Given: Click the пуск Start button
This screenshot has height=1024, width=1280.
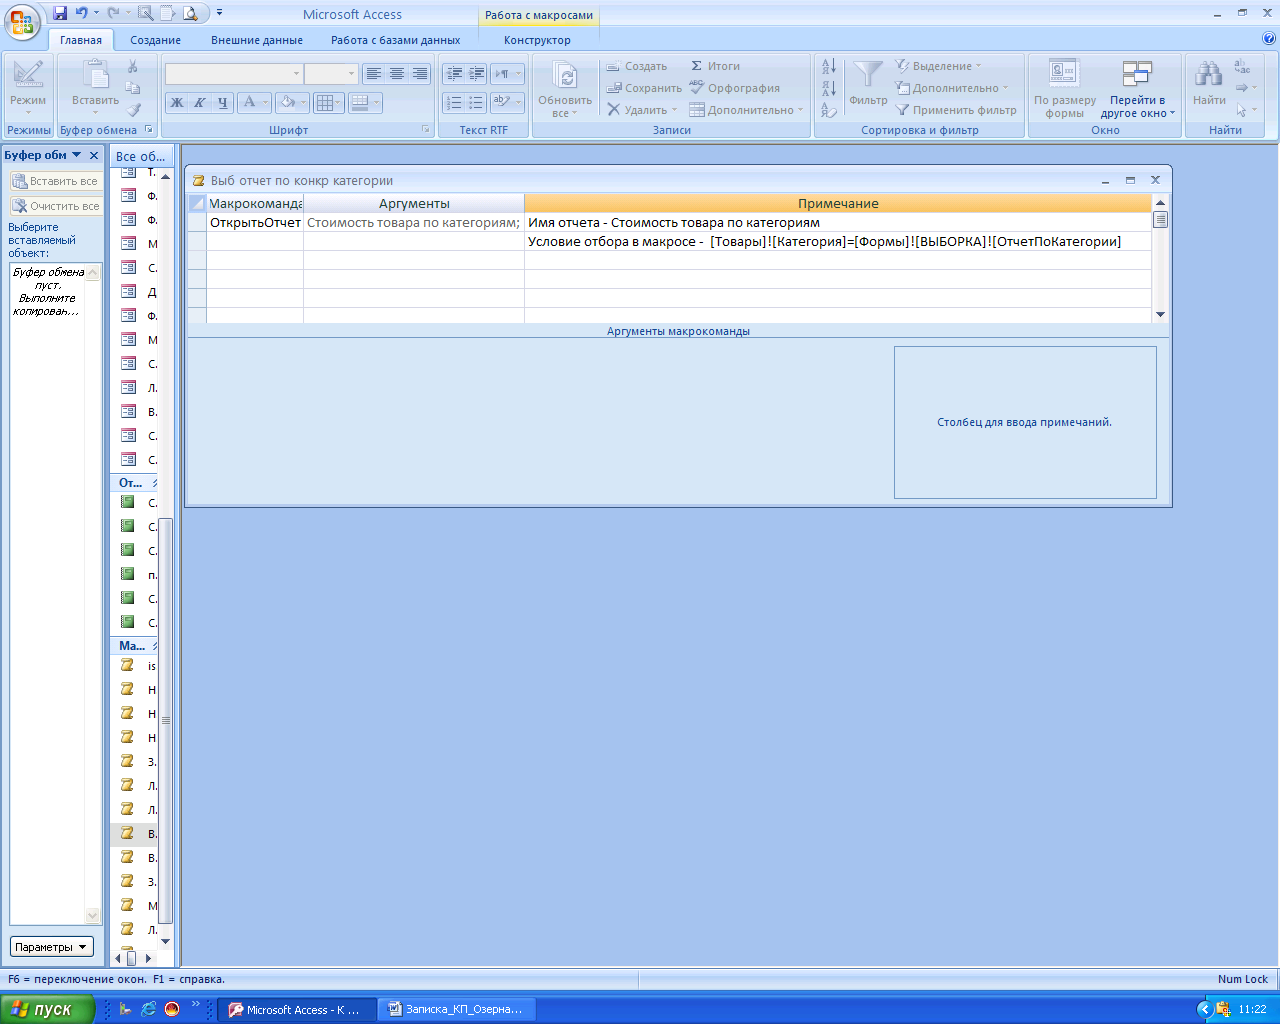Looking at the screenshot, I should point(47,1009).
